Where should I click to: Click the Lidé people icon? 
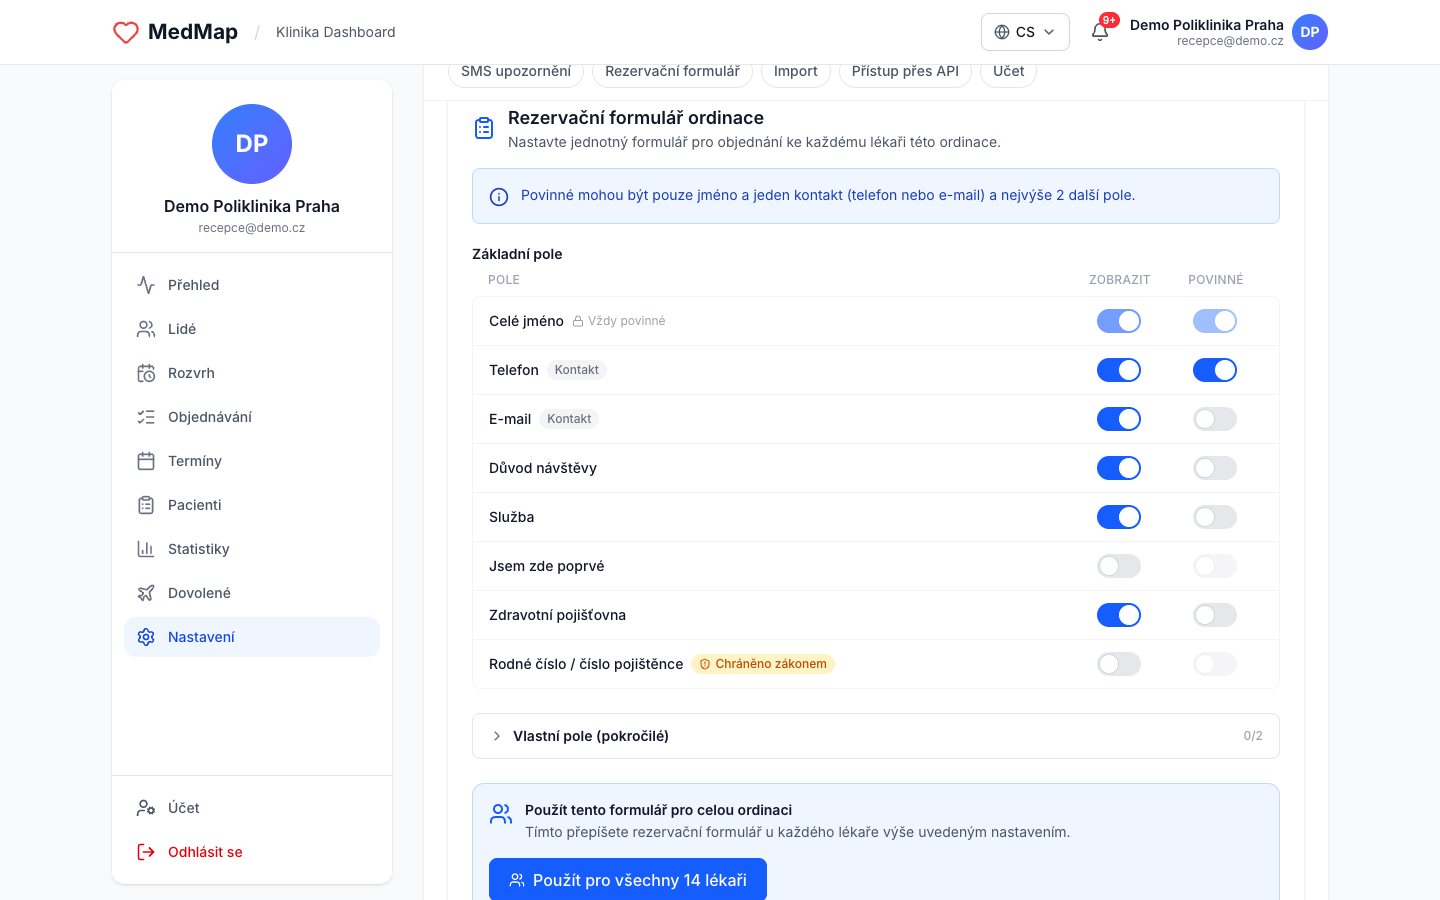click(146, 329)
